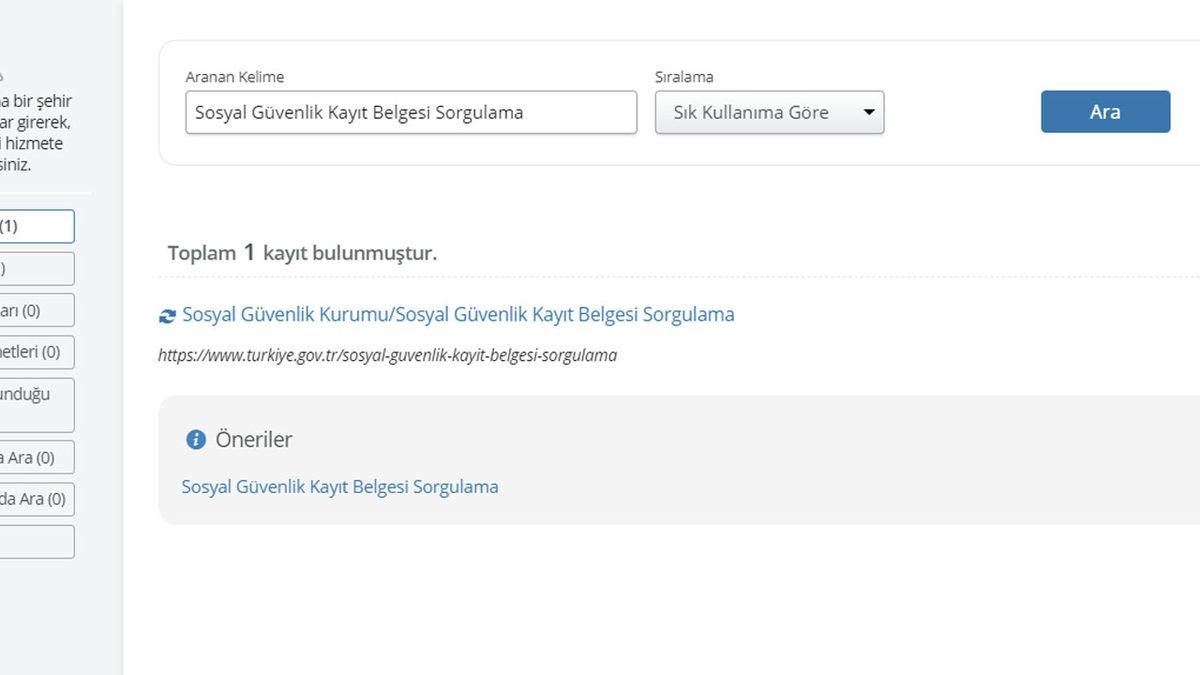The height and width of the screenshot is (675, 1200).
Task: Click the blue info icon next to Öneriler
Action: 196,438
